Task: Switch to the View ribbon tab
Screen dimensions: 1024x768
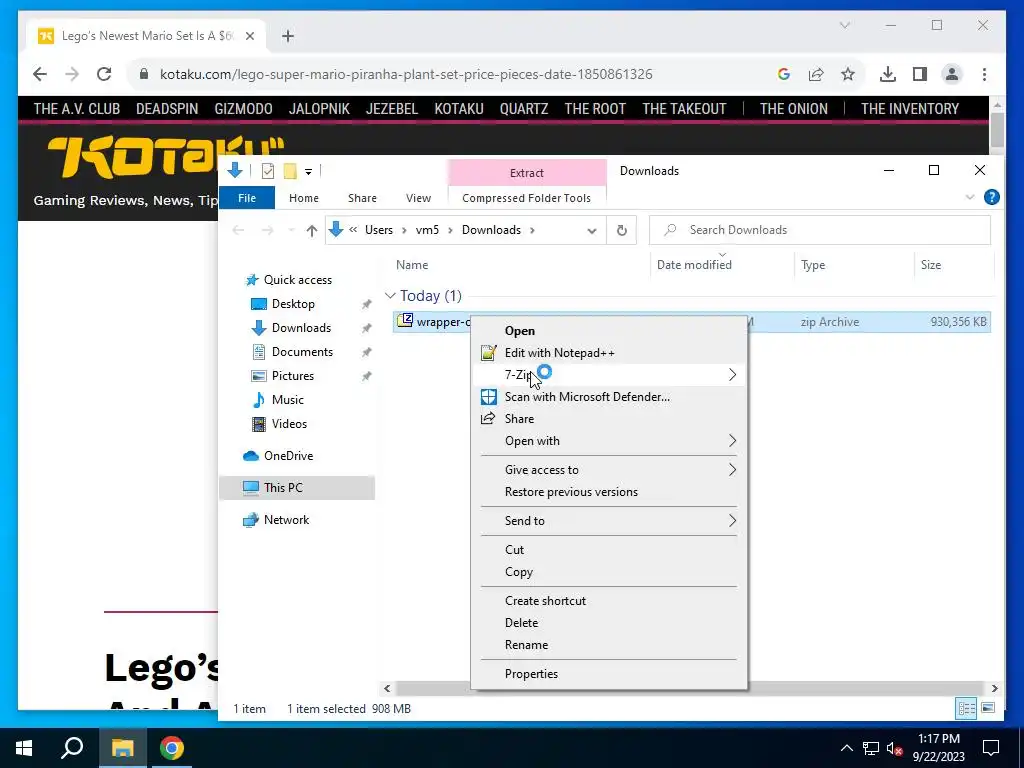Action: pyautogui.click(x=418, y=198)
